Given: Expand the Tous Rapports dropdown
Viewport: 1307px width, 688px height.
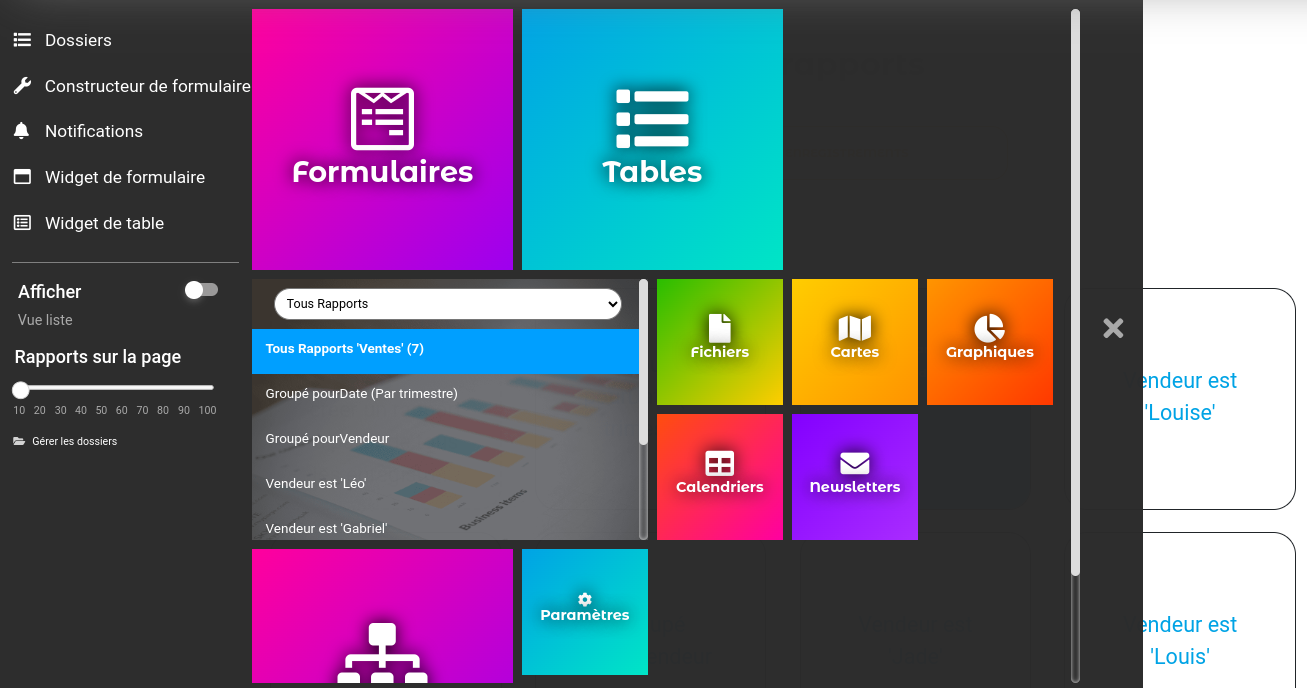Looking at the screenshot, I should point(447,304).
